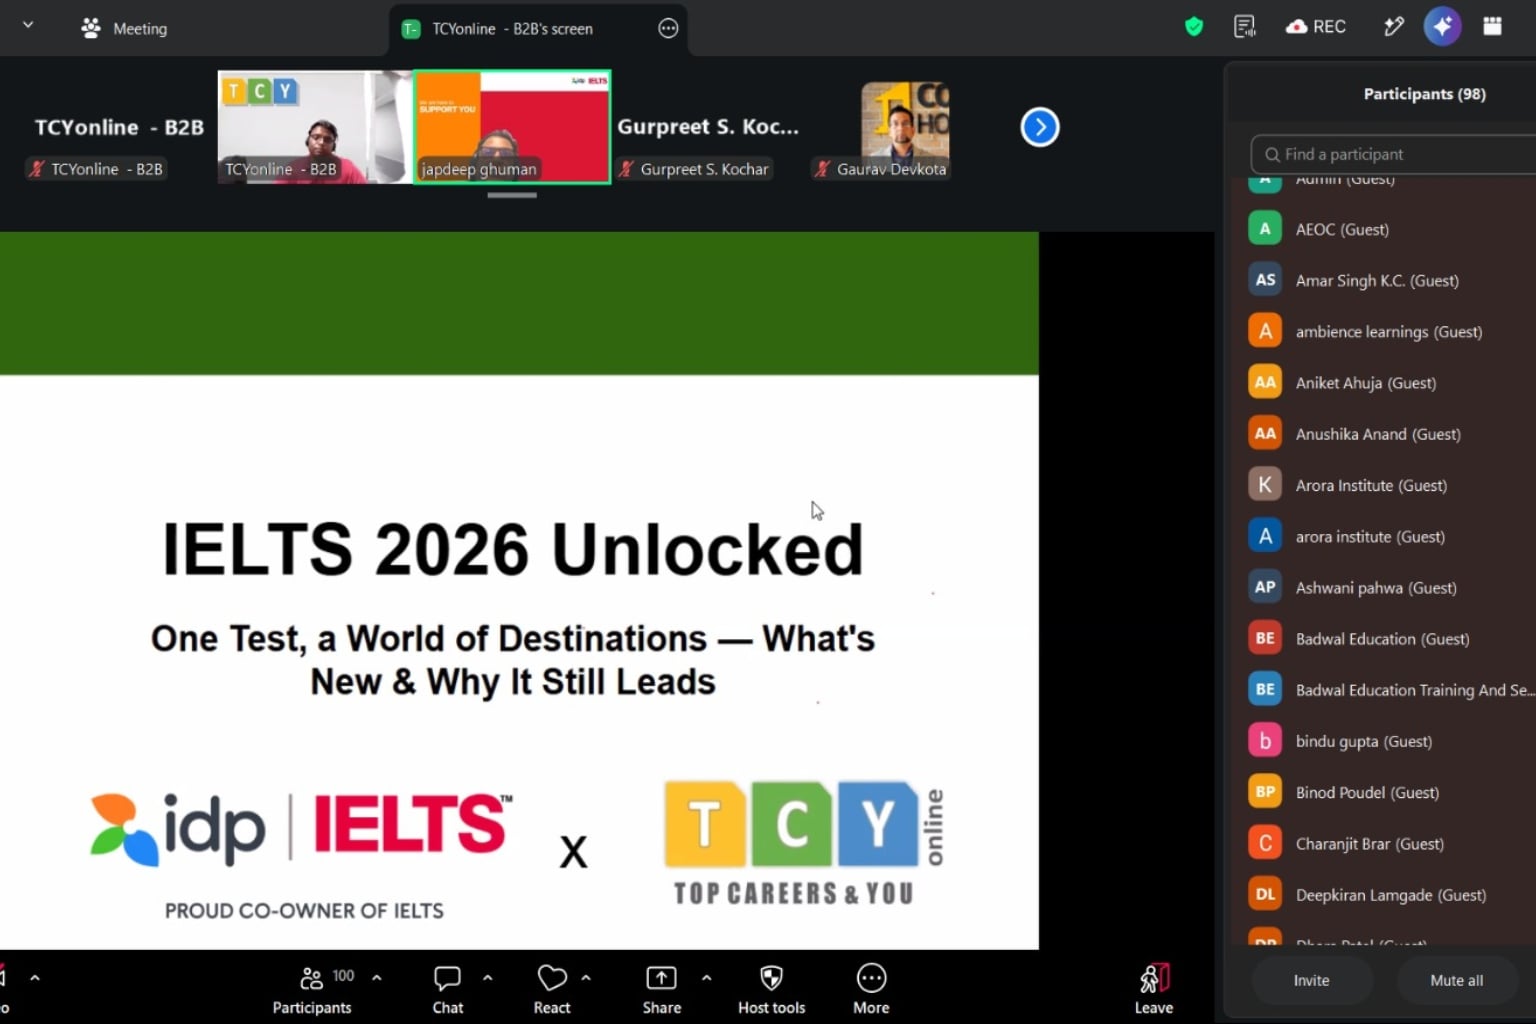Image resolution: width=1536 pixels, height=1024 pixels.
Task: Click the green encryption shield icon
Action: tap(1193, 27)
